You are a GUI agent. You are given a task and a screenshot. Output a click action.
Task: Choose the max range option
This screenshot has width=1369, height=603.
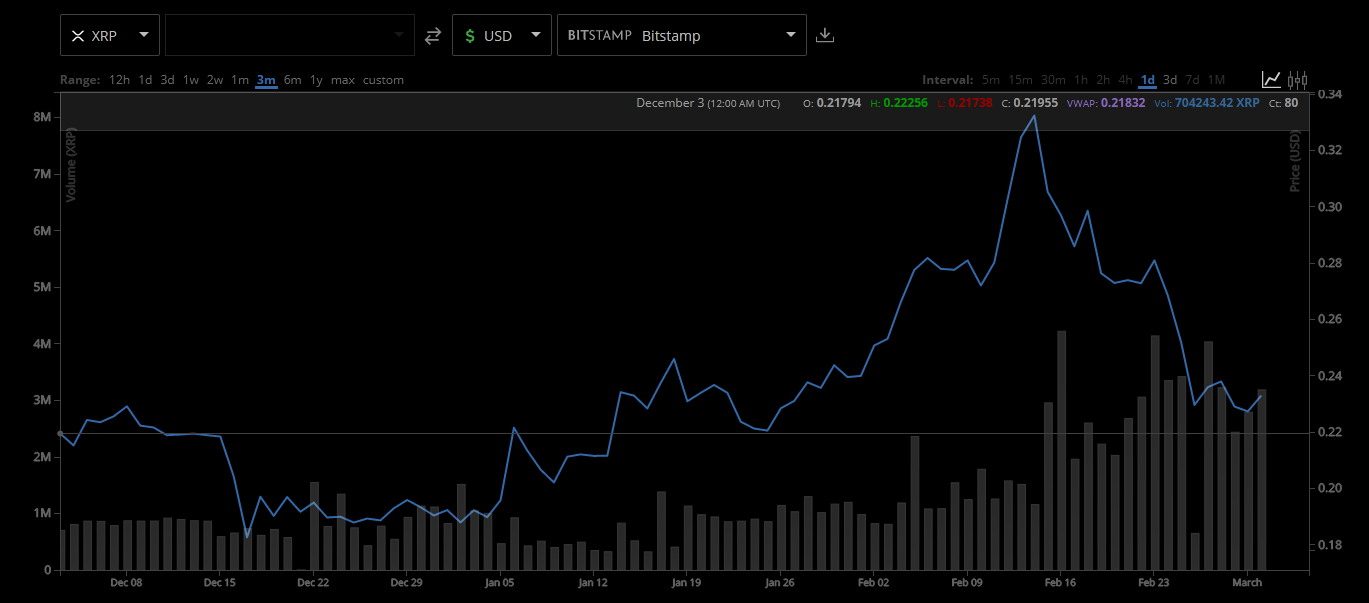[342, 80]
